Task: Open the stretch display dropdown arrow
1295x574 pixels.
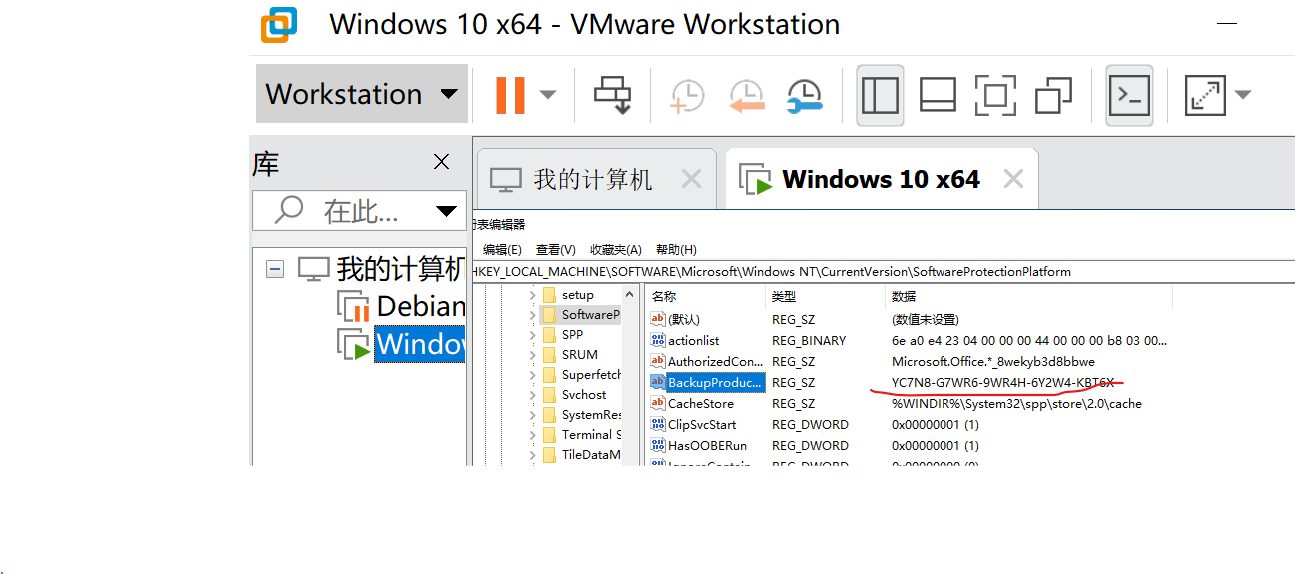Action: pyautogui.click(x=1243, y=94)
